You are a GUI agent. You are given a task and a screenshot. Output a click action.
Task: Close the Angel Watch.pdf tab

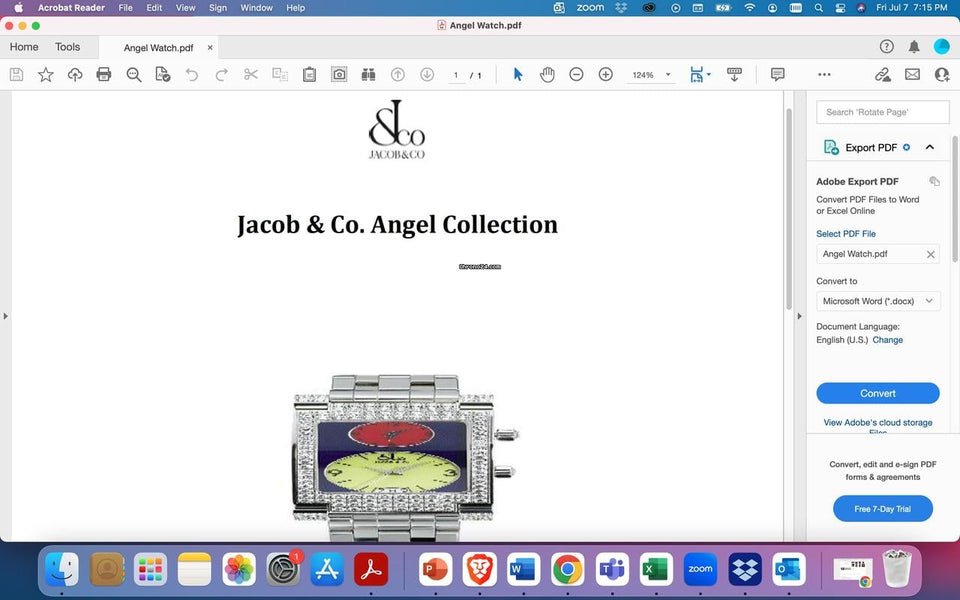pos(210,47)
